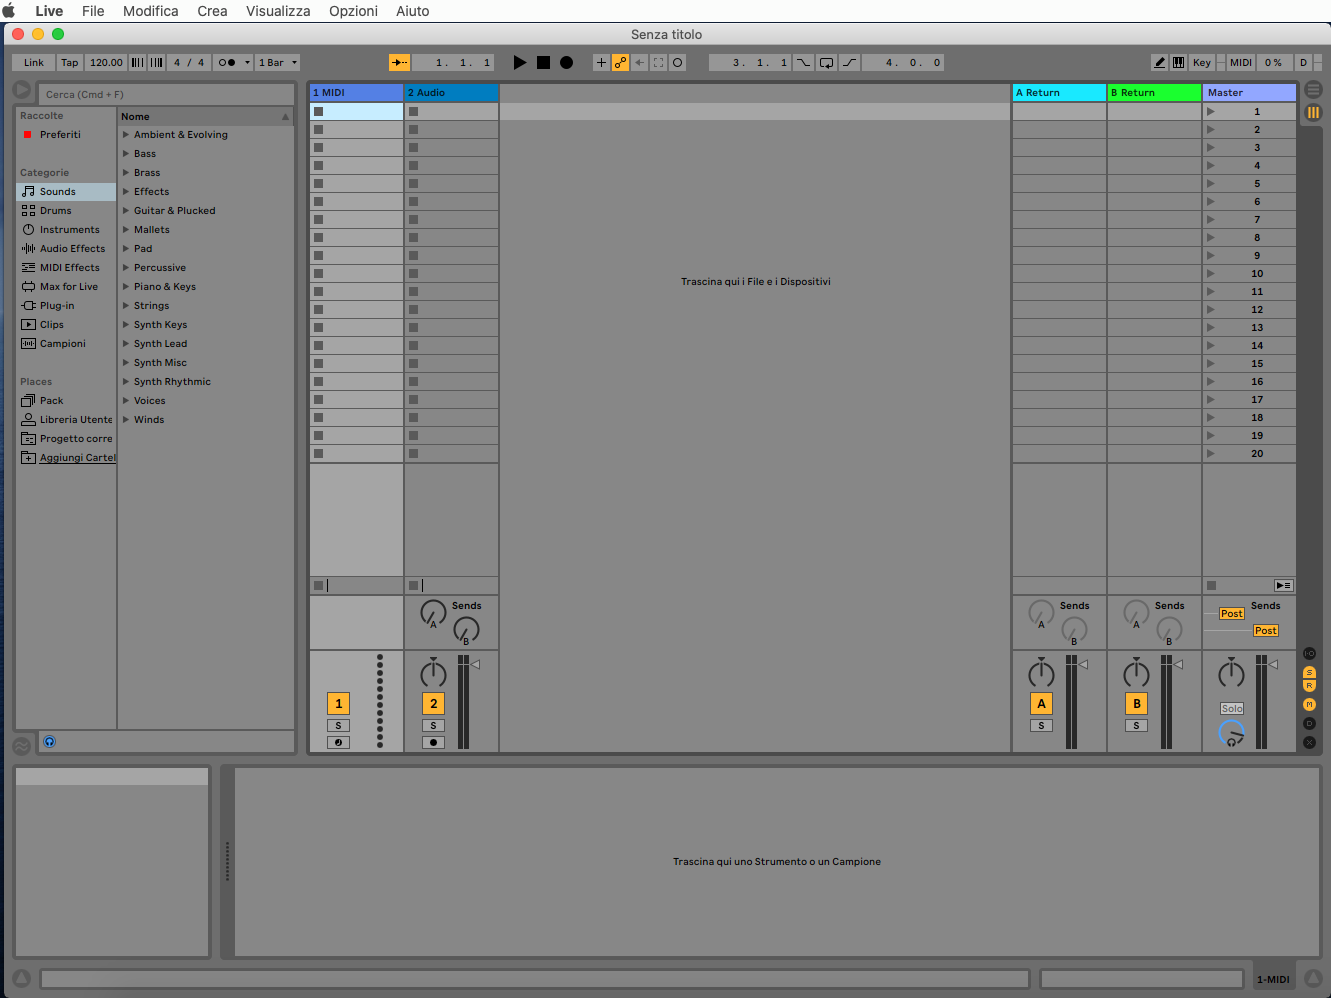Expand the Ambient & Evolving folder
Viewport: 1331px width, 998px height.
tap(126, 135)
